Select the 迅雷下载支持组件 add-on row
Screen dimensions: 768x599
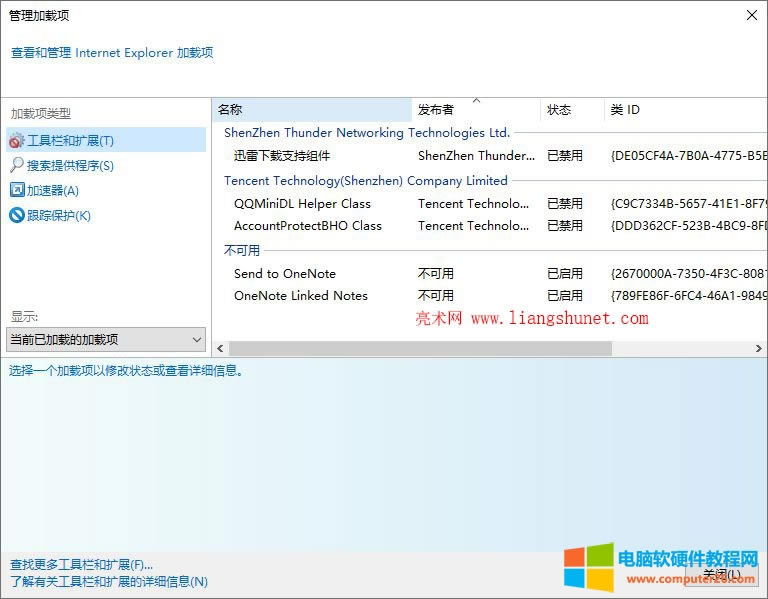click(x=282, y=156)
